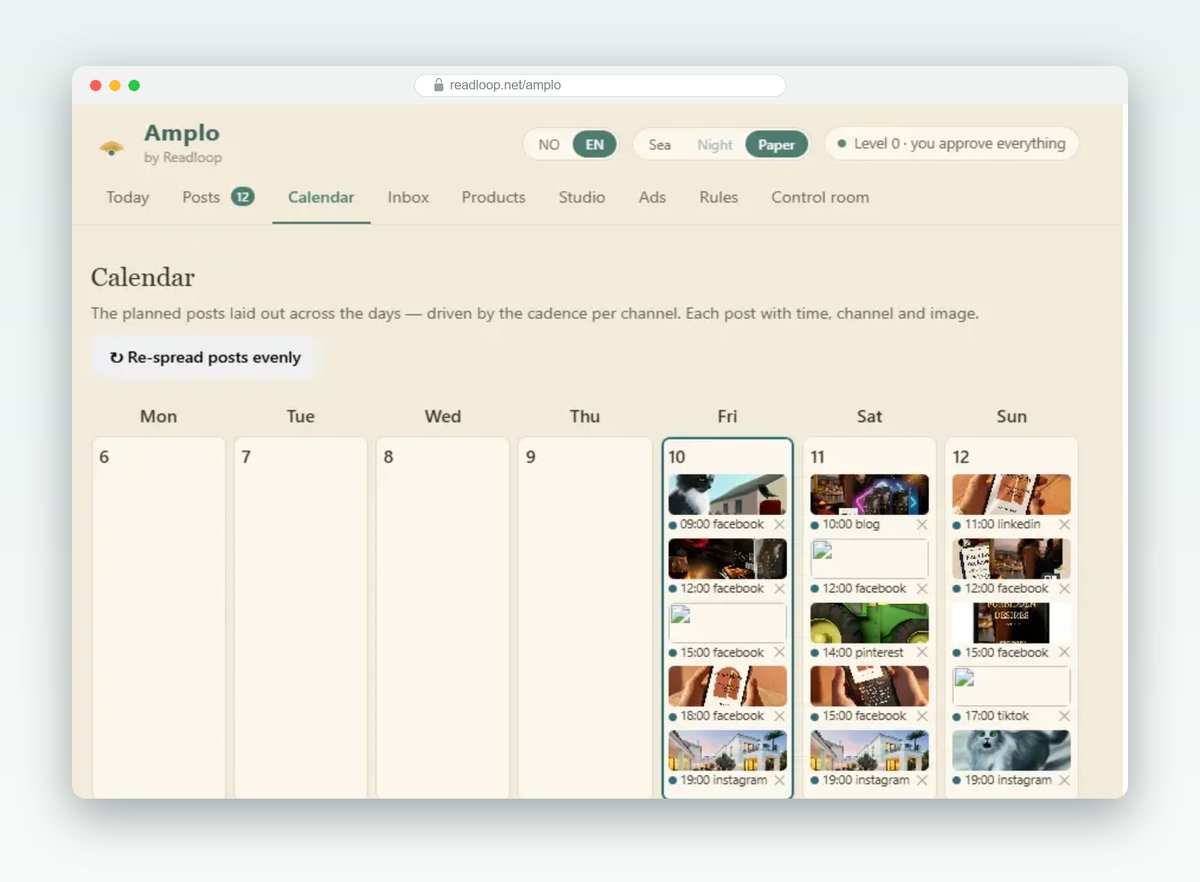Select the Wednesday 8 day cell

(x=443, y=618)
